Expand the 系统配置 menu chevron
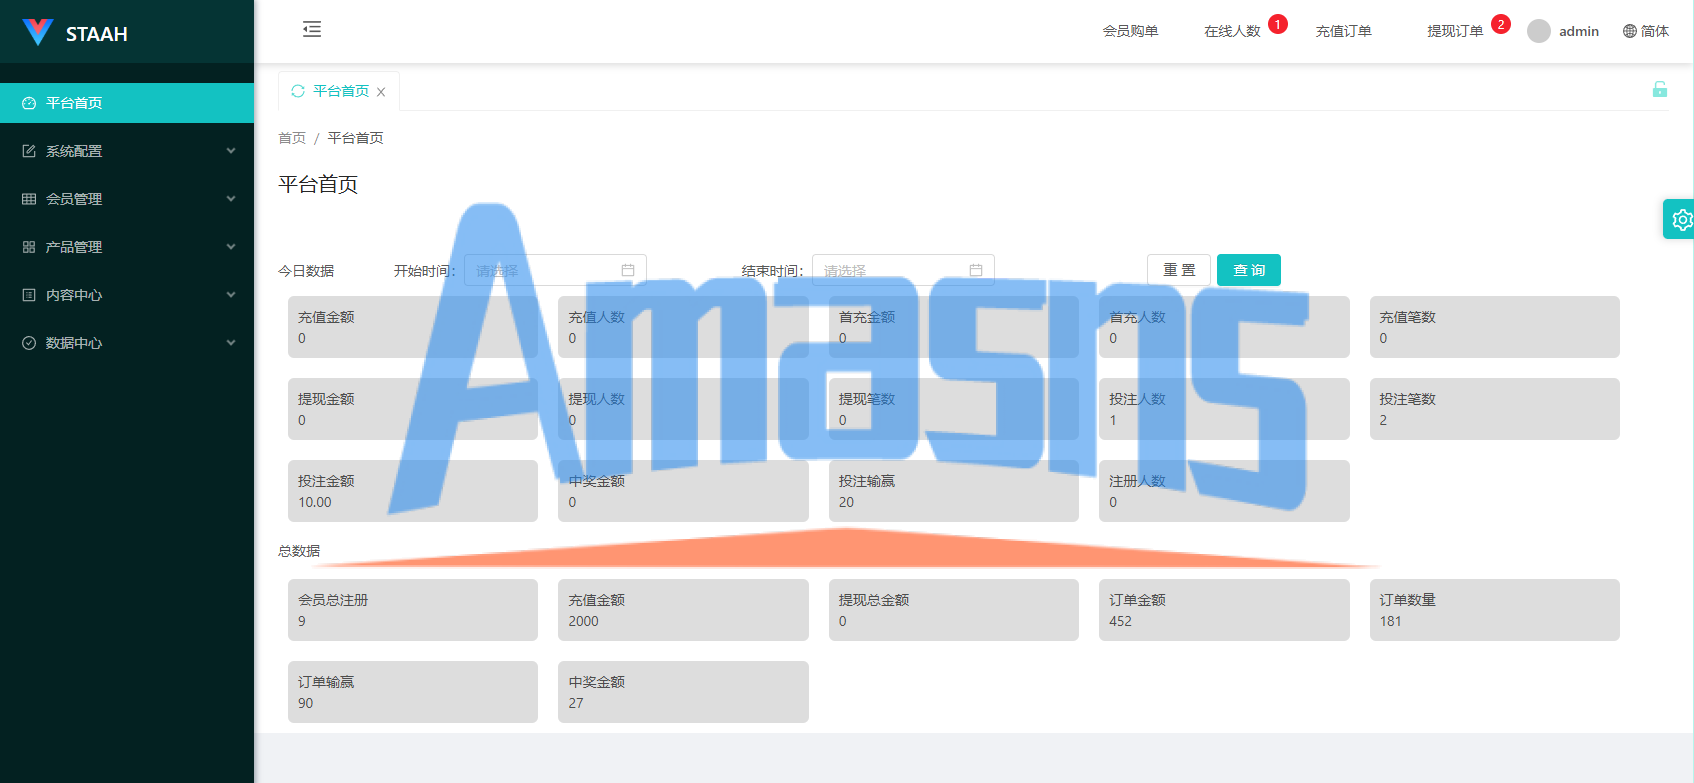The height and width of the screenshot is (783, 1694). point(231,151)
